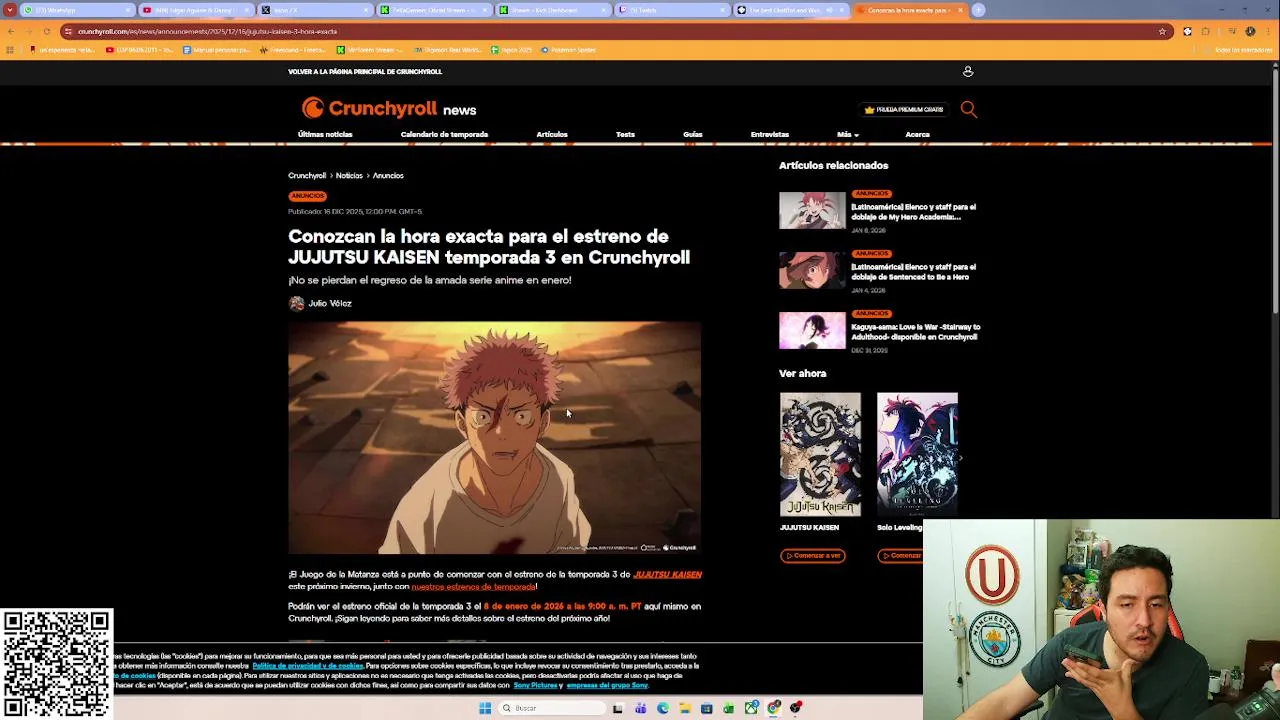Open the Pokemon Quetes bookmark
Image resolution: width=1280 pixels, height=720 pixels.
(x=569, y=50)
